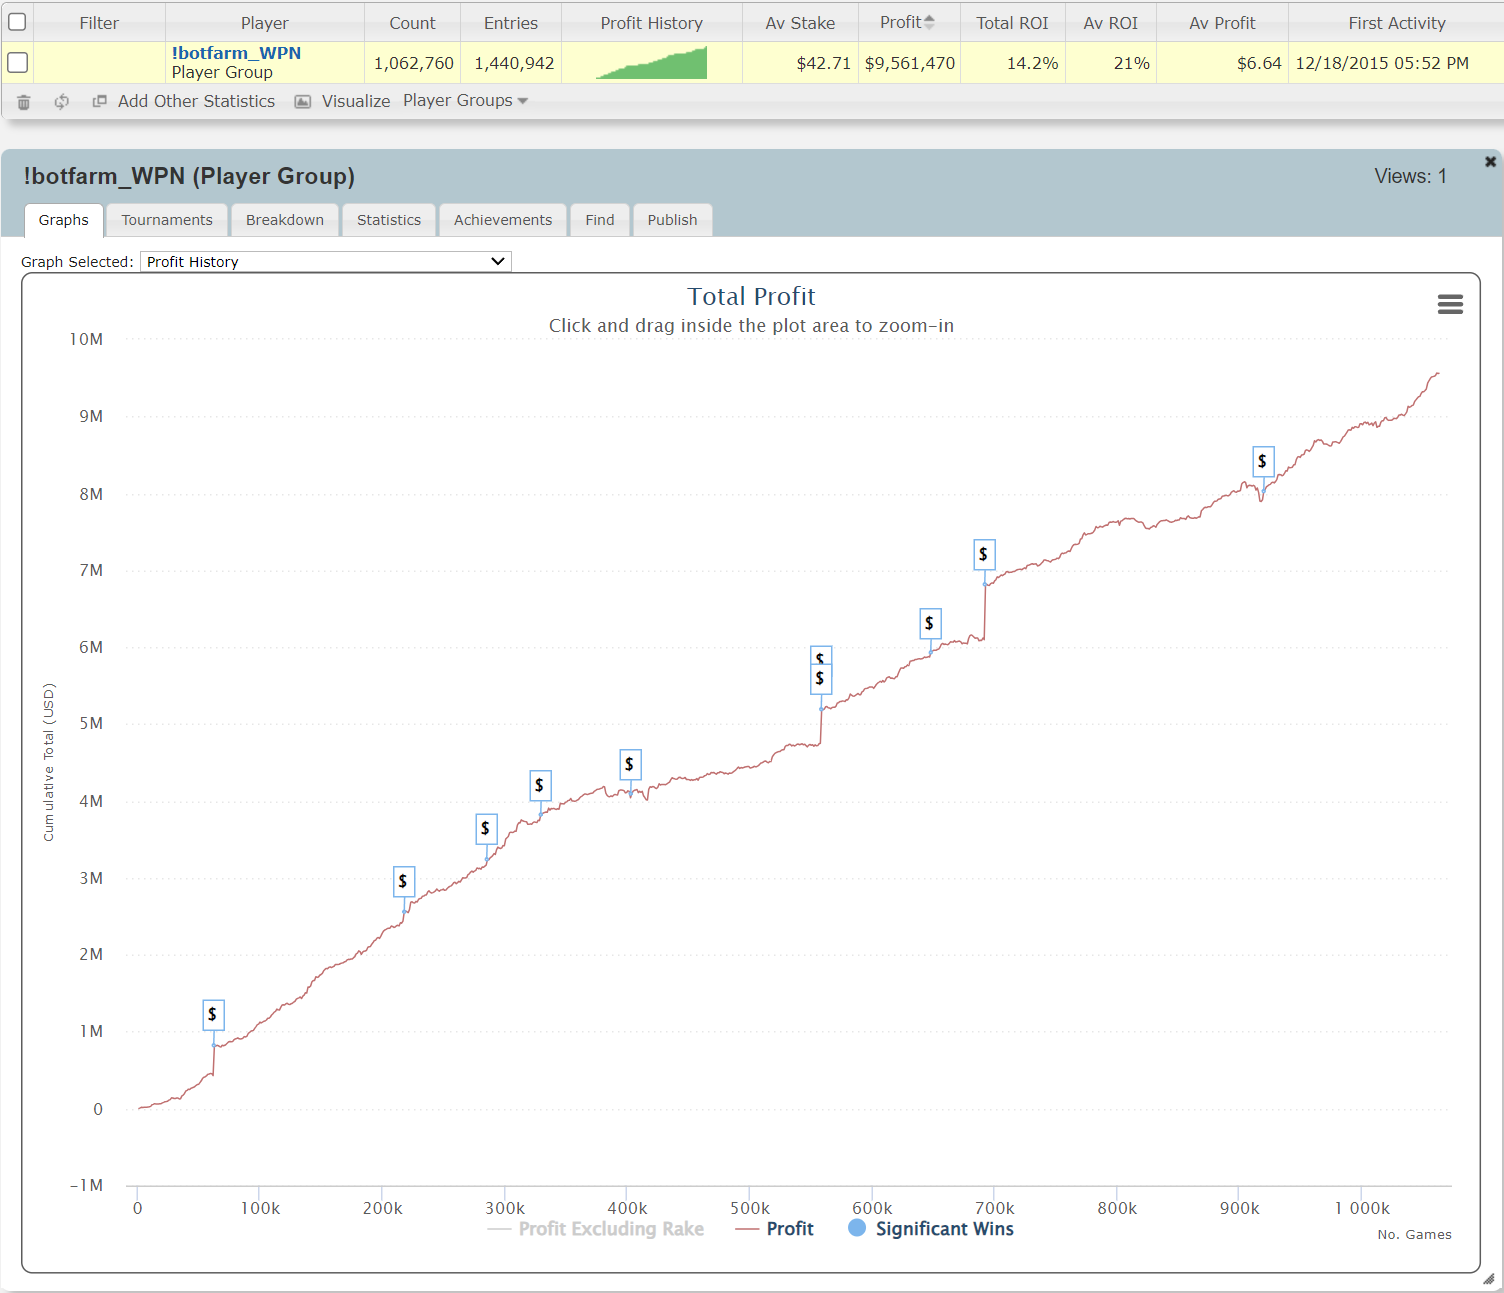Click dollar marker near 60k games
This screenshot has width=1504, height=1293.
click(213, 1015)
